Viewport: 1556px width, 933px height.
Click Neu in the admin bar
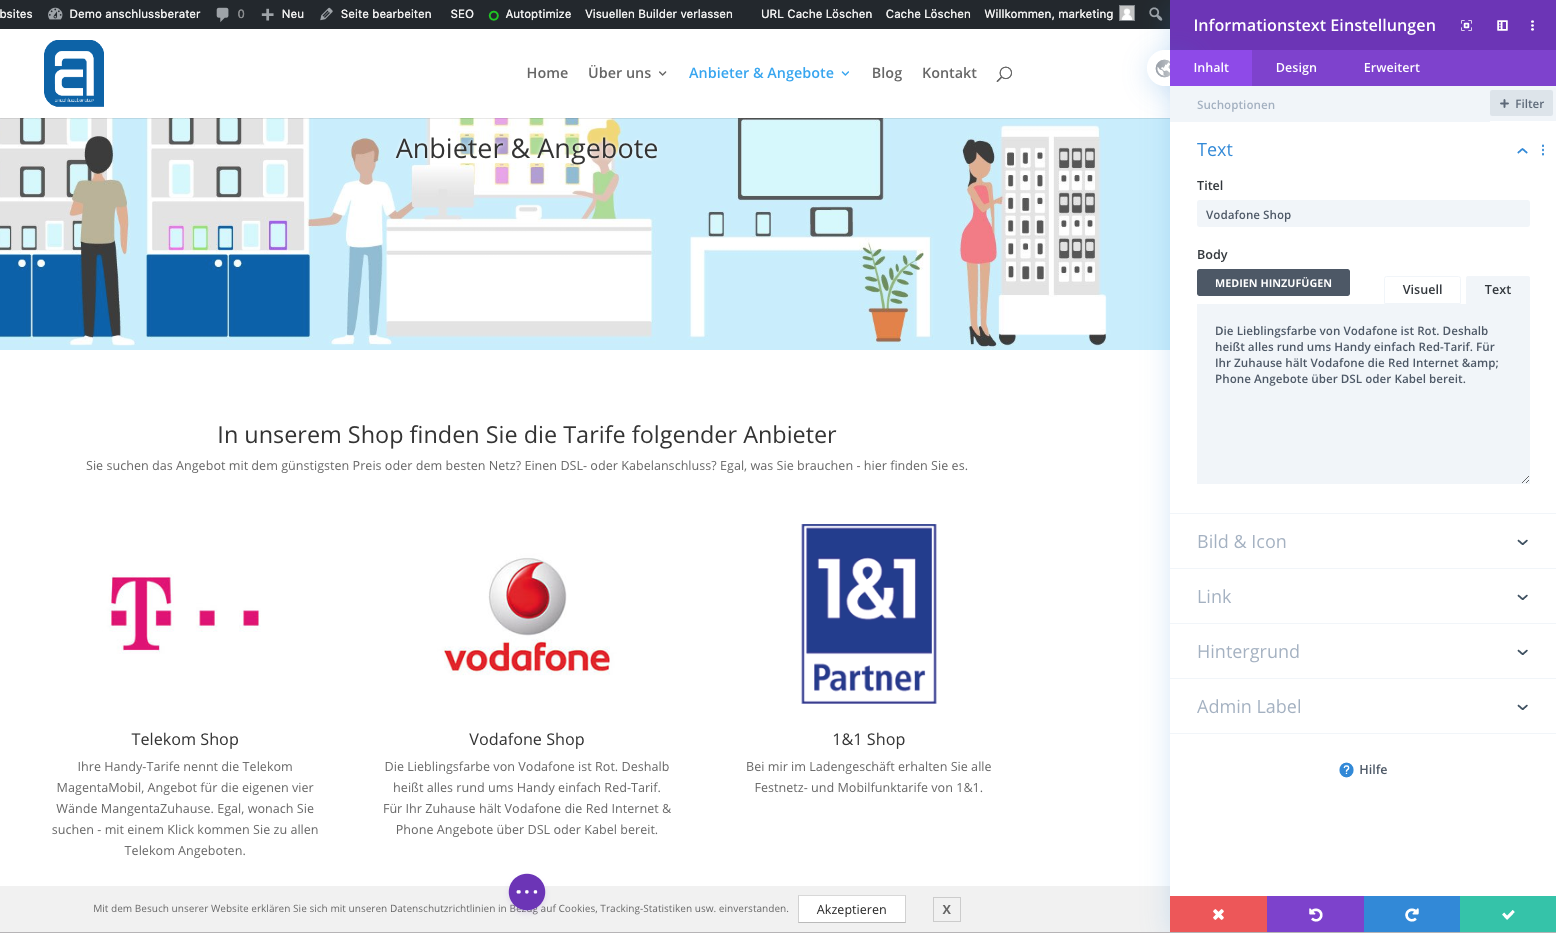point(282,14)
